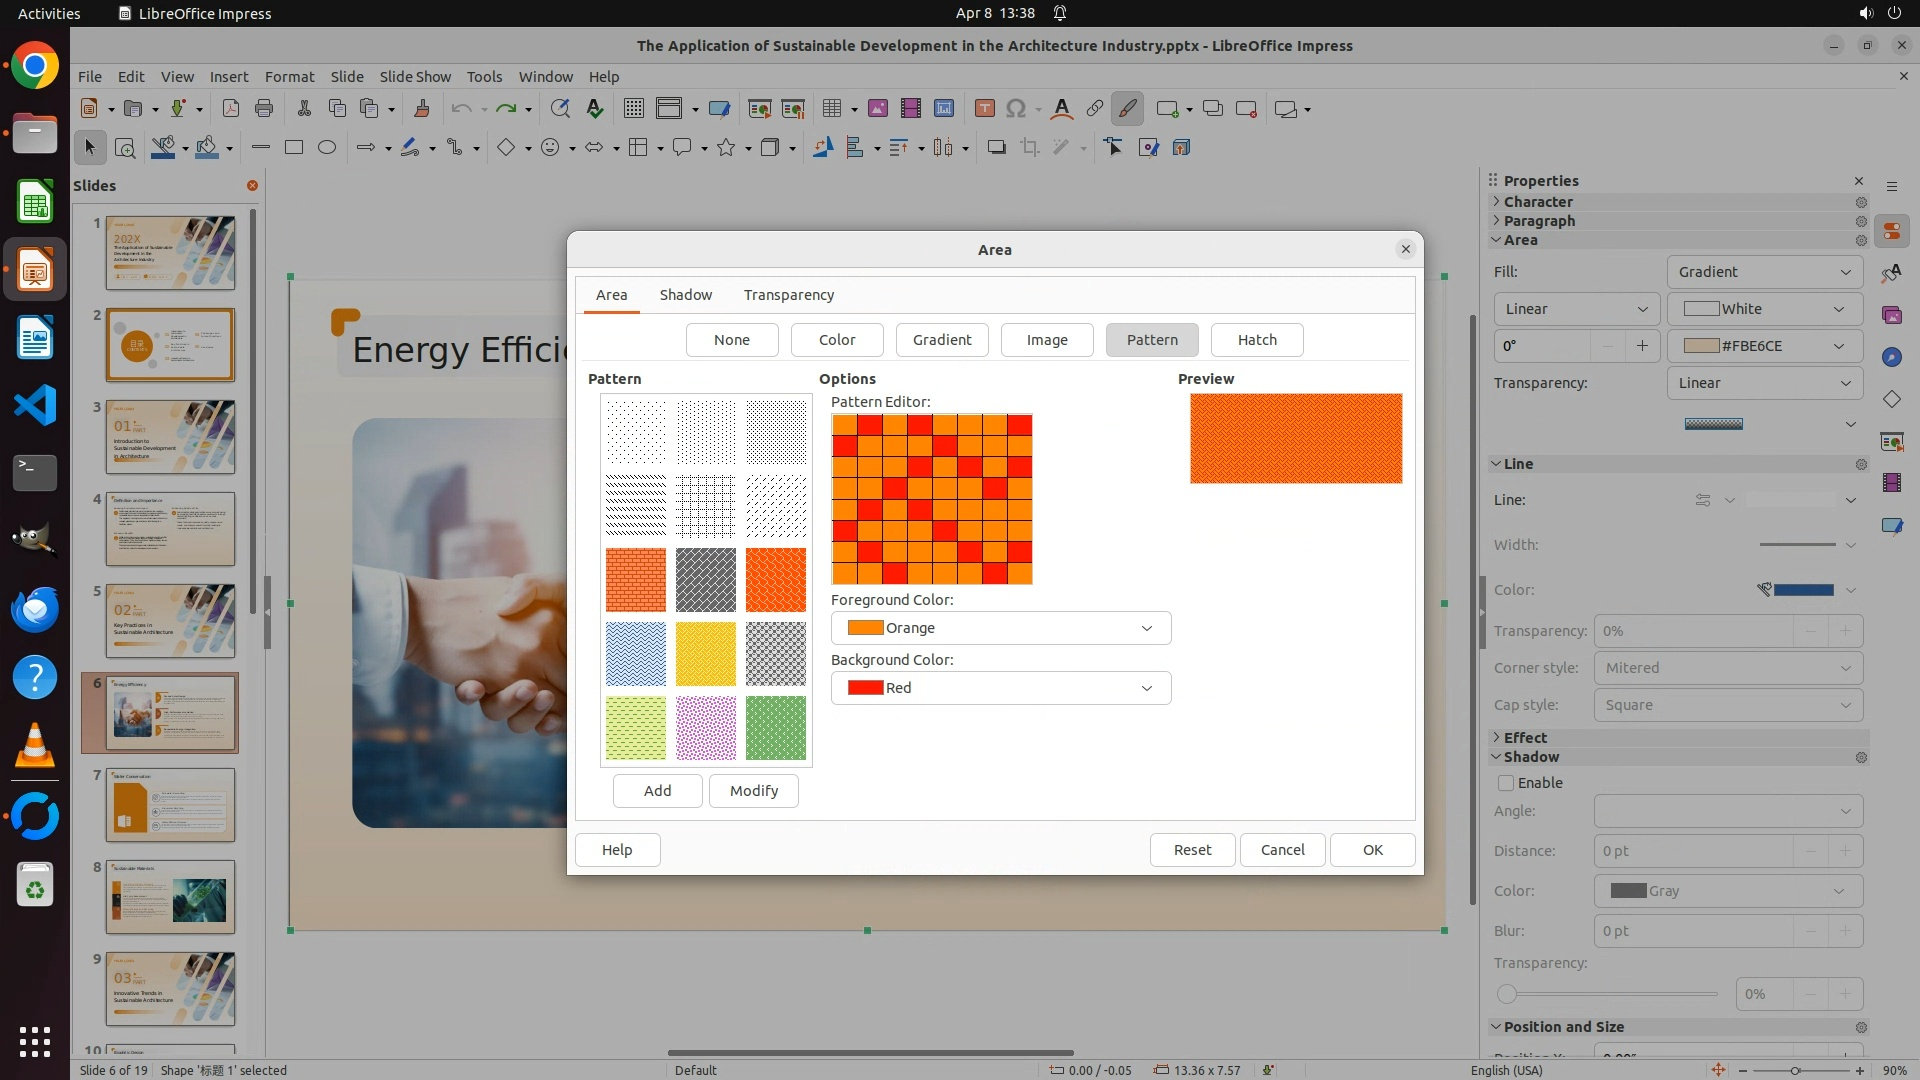This screenshot has width=1920, height=1080.
Task: Switch to the Transparency tab
Action: 788,295
